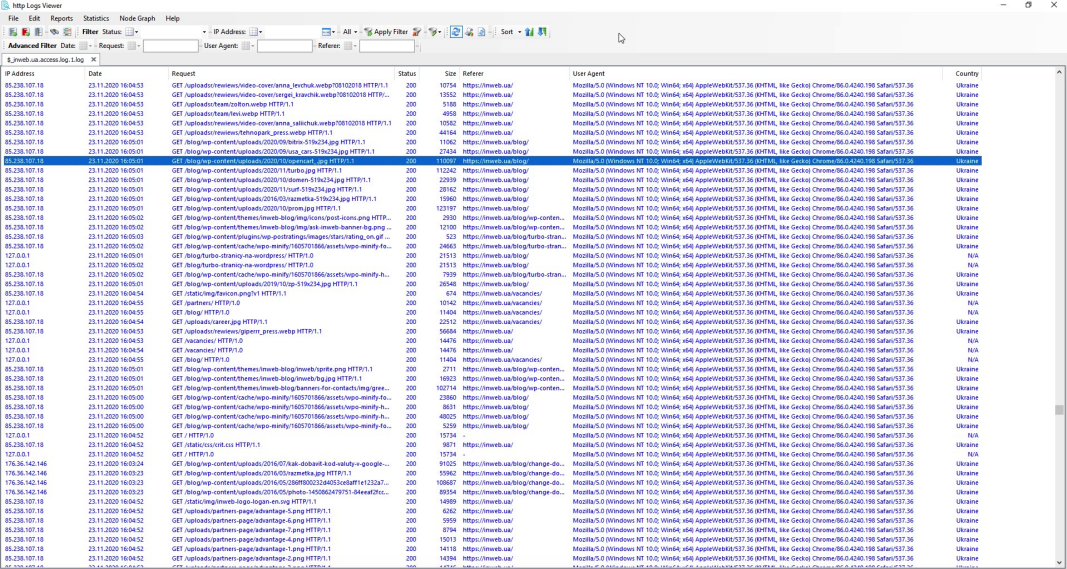Click the red document toolbar icon

pos(26,32)
